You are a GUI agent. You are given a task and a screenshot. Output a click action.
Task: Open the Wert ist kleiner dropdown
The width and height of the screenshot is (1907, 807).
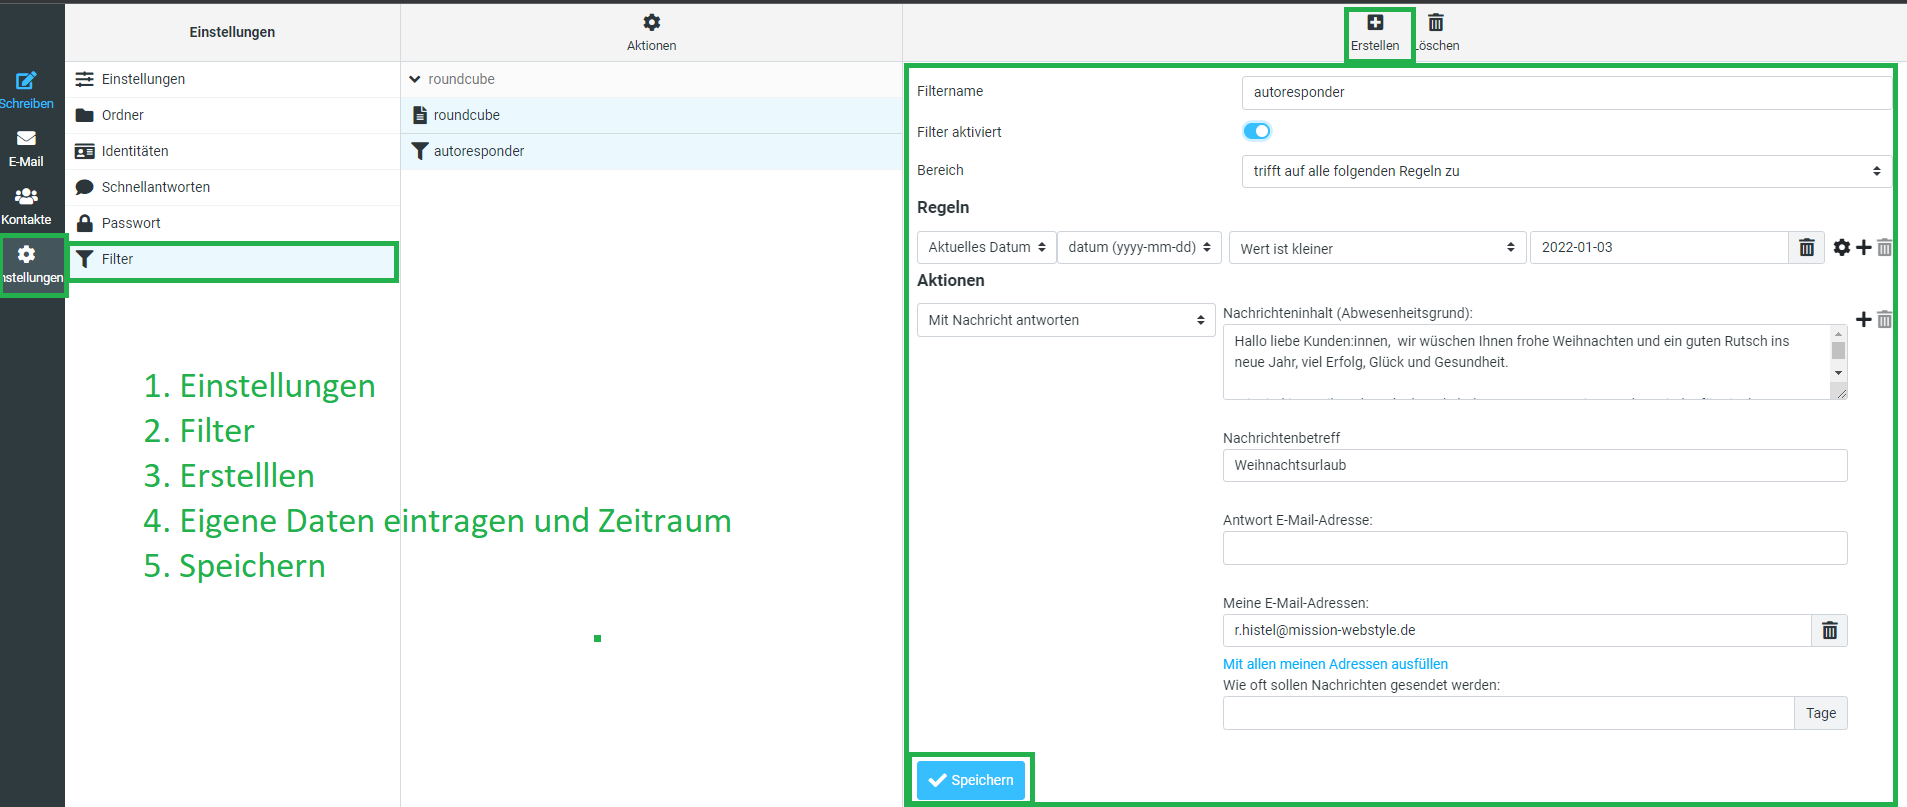tap(1377, 248)
